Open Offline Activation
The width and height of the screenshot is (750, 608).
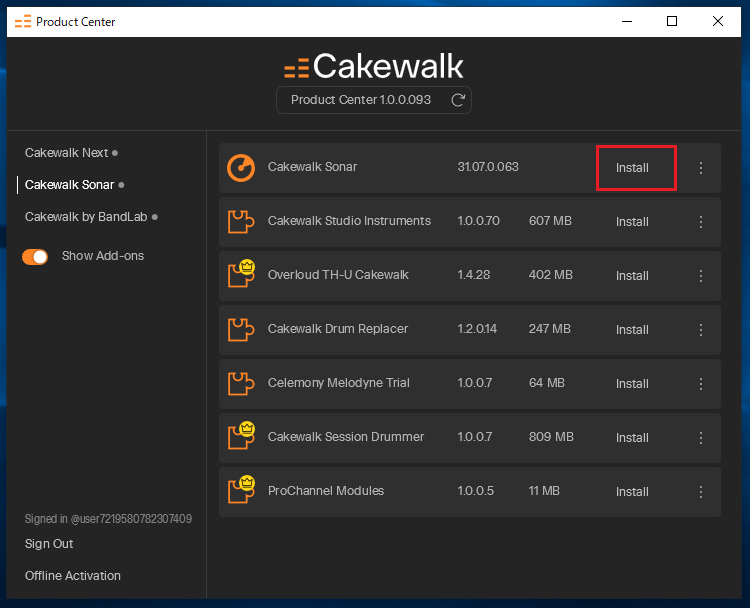(73, 576)
